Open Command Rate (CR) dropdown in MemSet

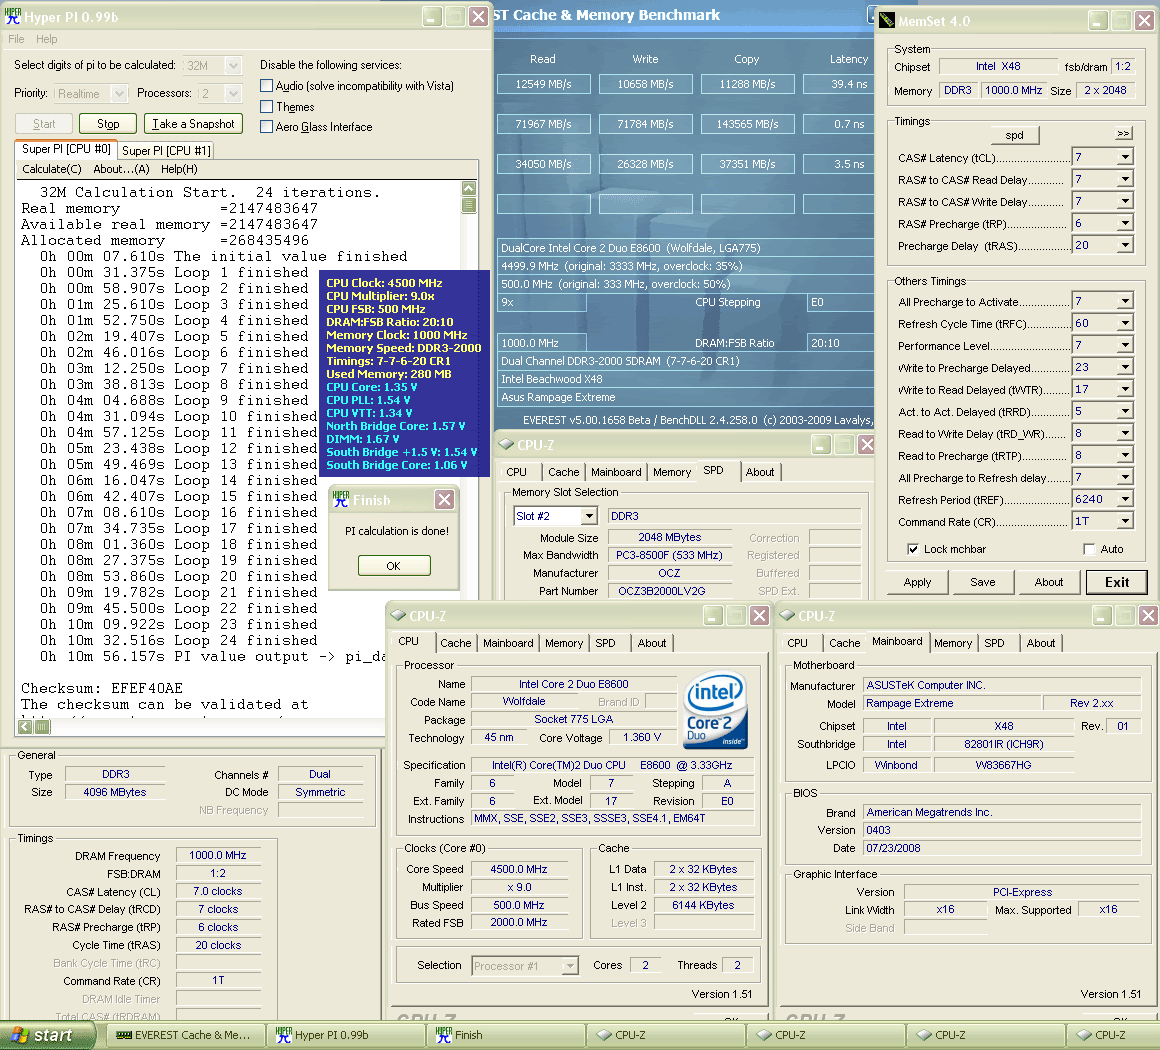click(x=1124, y=522)
